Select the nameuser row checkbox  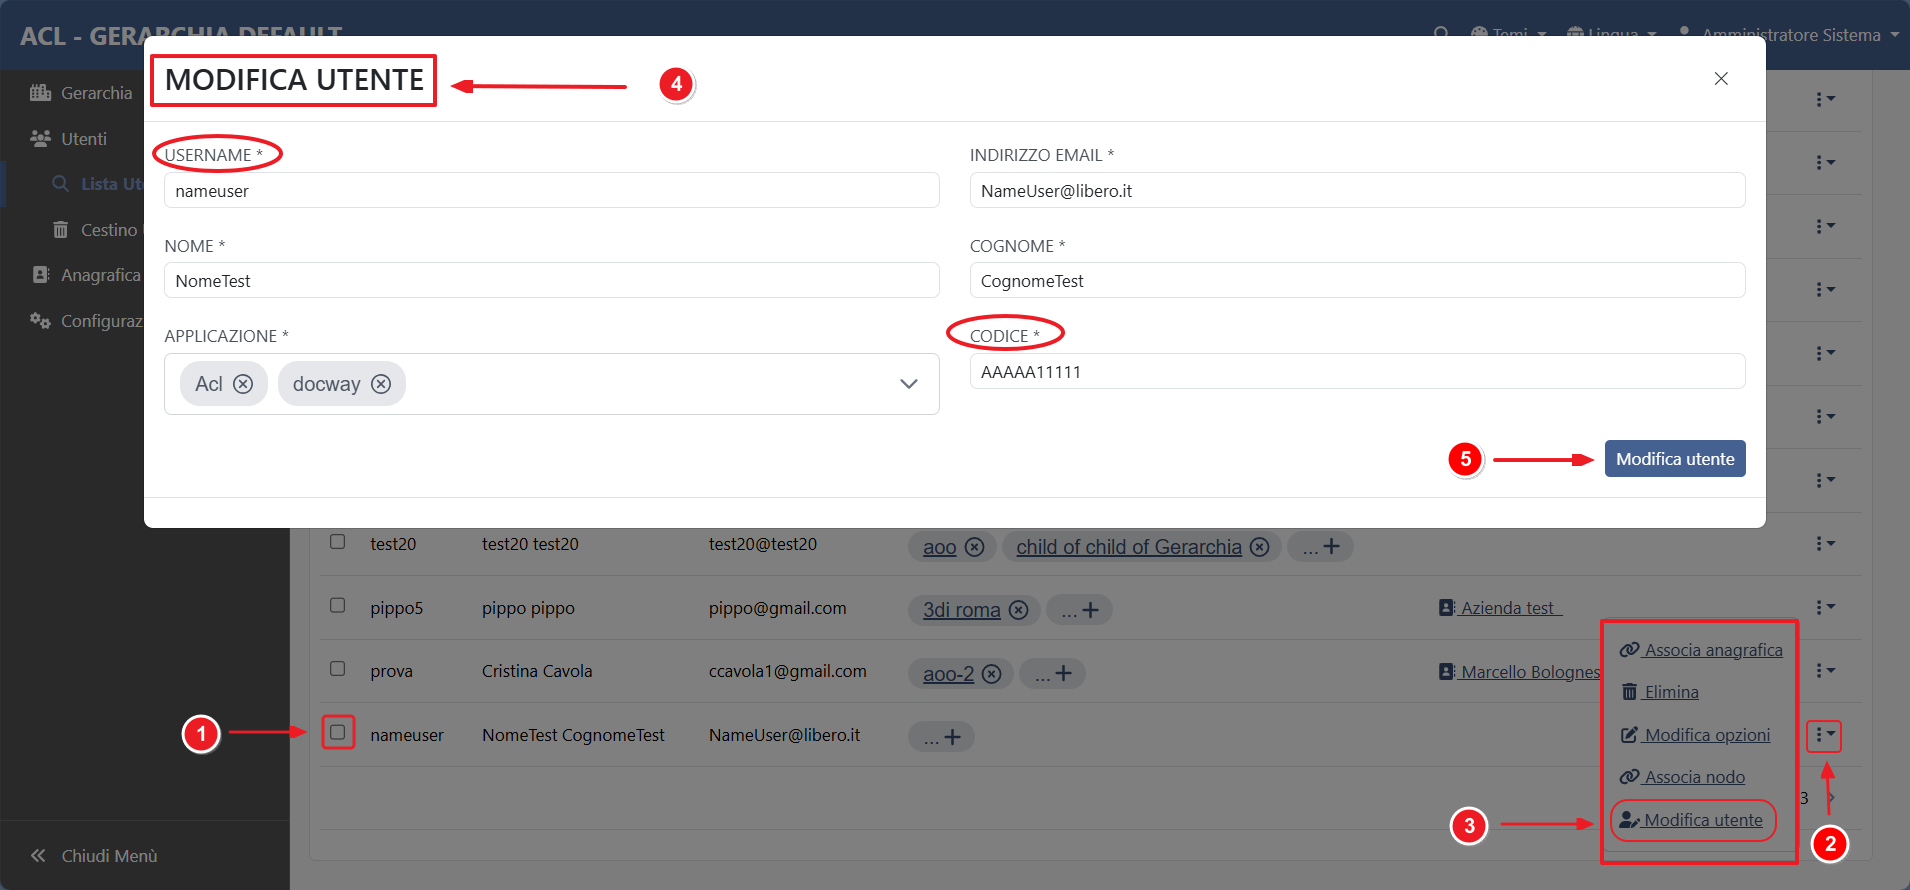(x=338, y=732)
